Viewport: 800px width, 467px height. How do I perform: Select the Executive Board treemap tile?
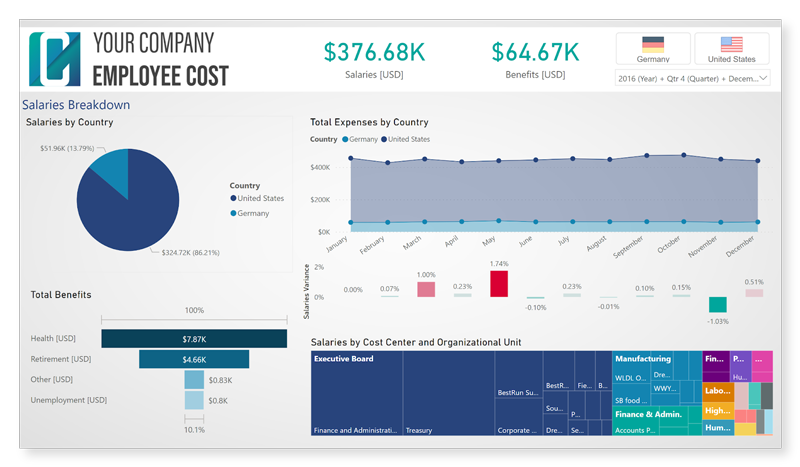[x=355, y=390]
